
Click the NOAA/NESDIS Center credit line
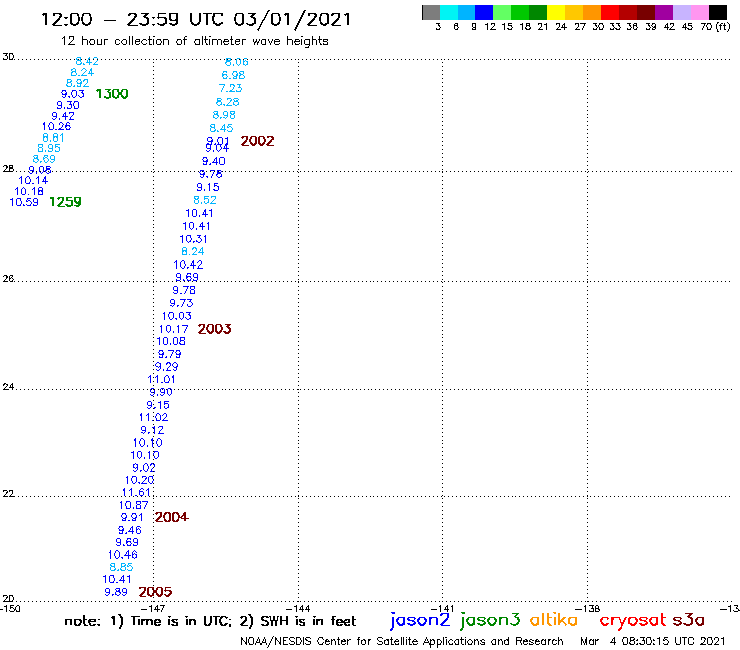point(402,642)
